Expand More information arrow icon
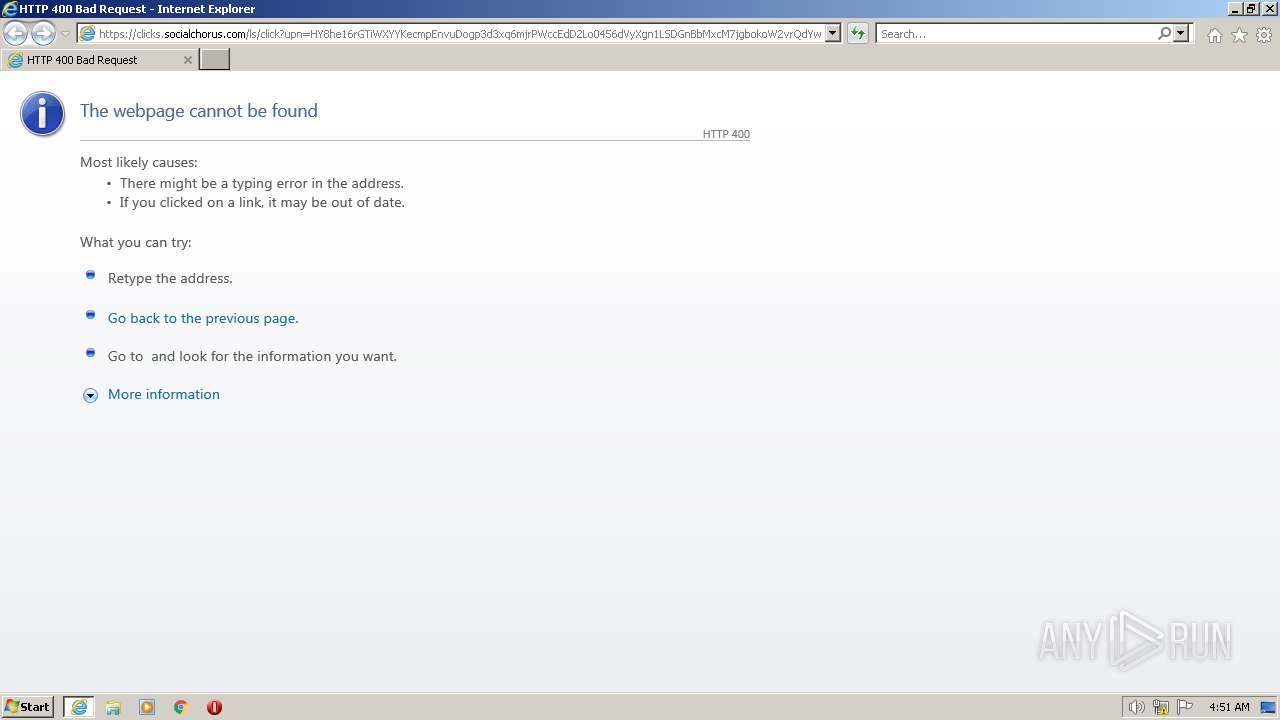 pyautogui.click(x=90, y=395)
